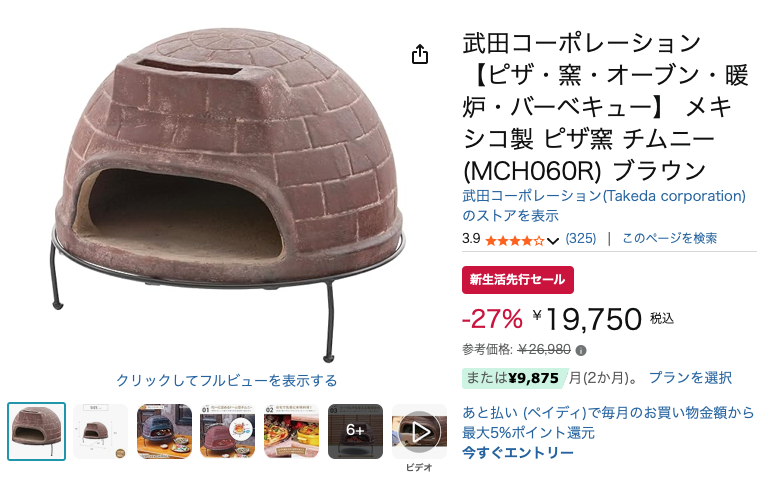Select the dark blue oven lifestyle thumbnail
Screen dimensions: 774x478
pyautogui.click(x=164, y=432)
